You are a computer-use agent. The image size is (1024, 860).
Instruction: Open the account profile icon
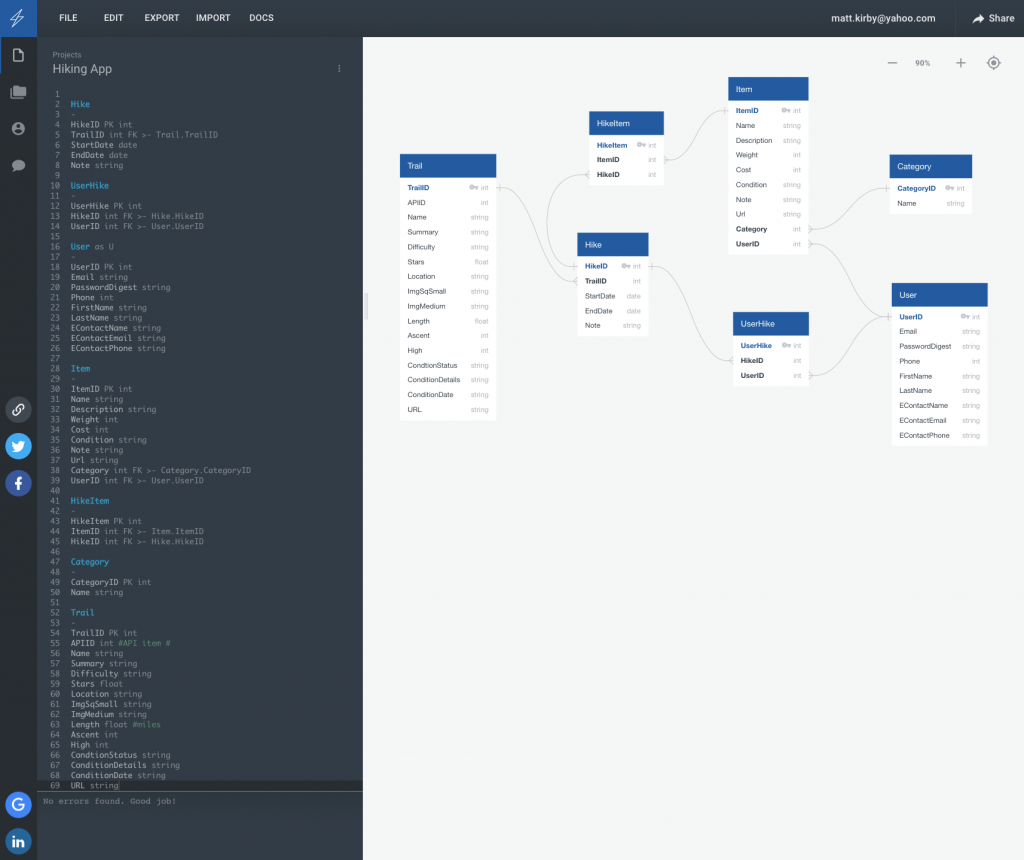(18, 128)
